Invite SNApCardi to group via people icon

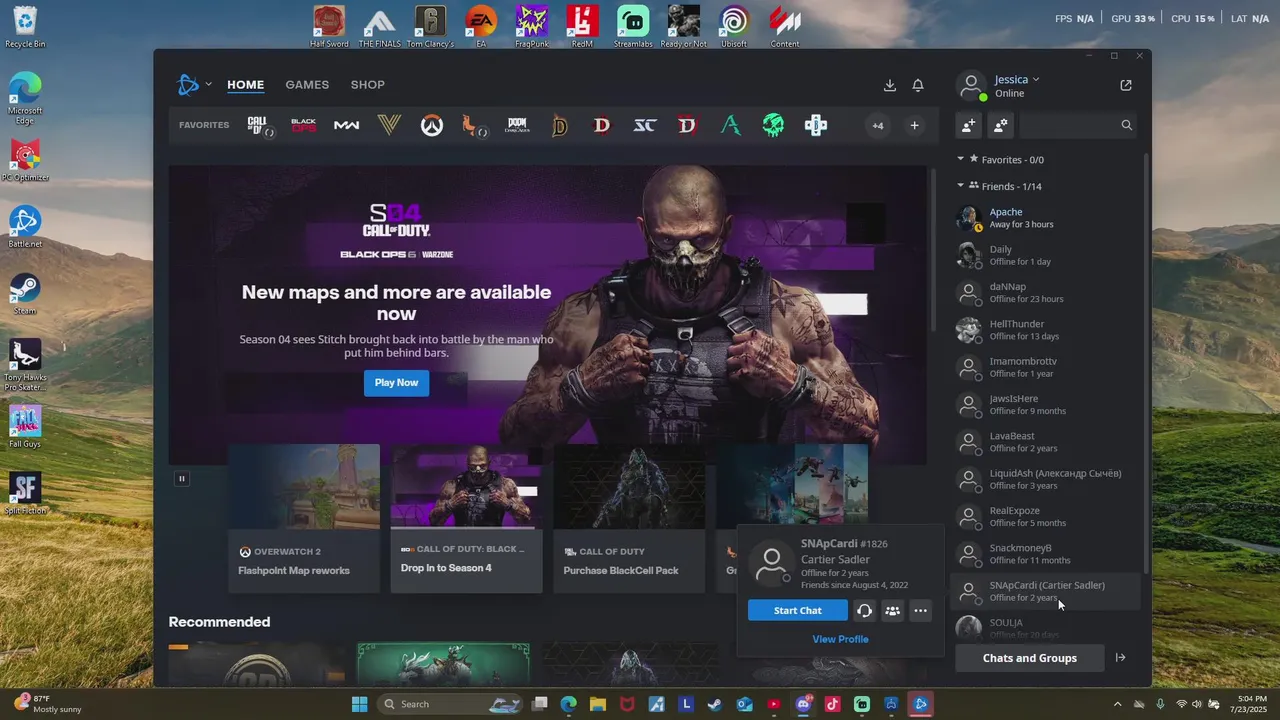tap(893, 611)
